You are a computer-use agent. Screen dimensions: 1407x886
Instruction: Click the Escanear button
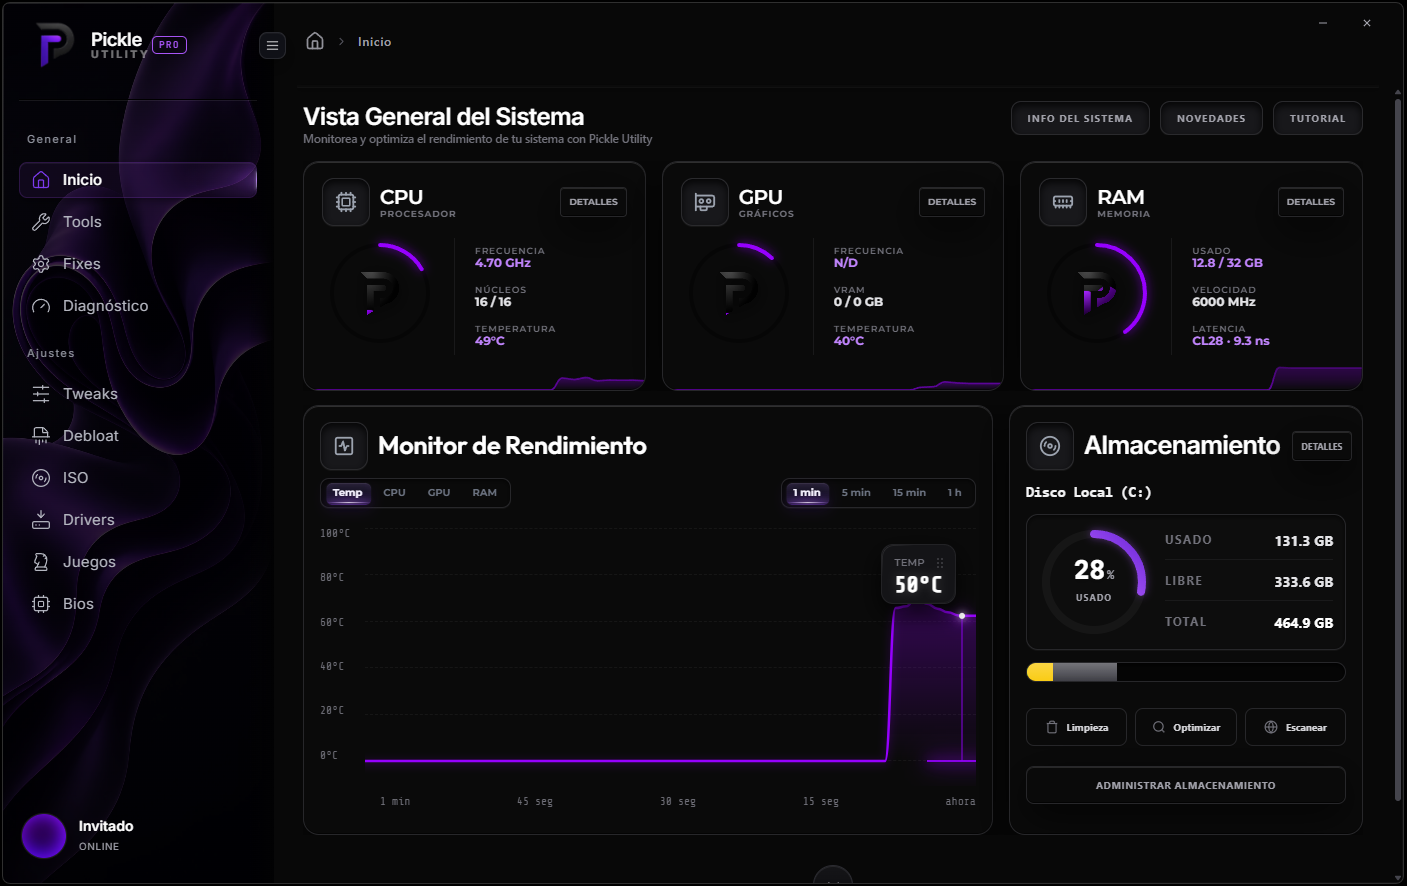coord(1296,727)
